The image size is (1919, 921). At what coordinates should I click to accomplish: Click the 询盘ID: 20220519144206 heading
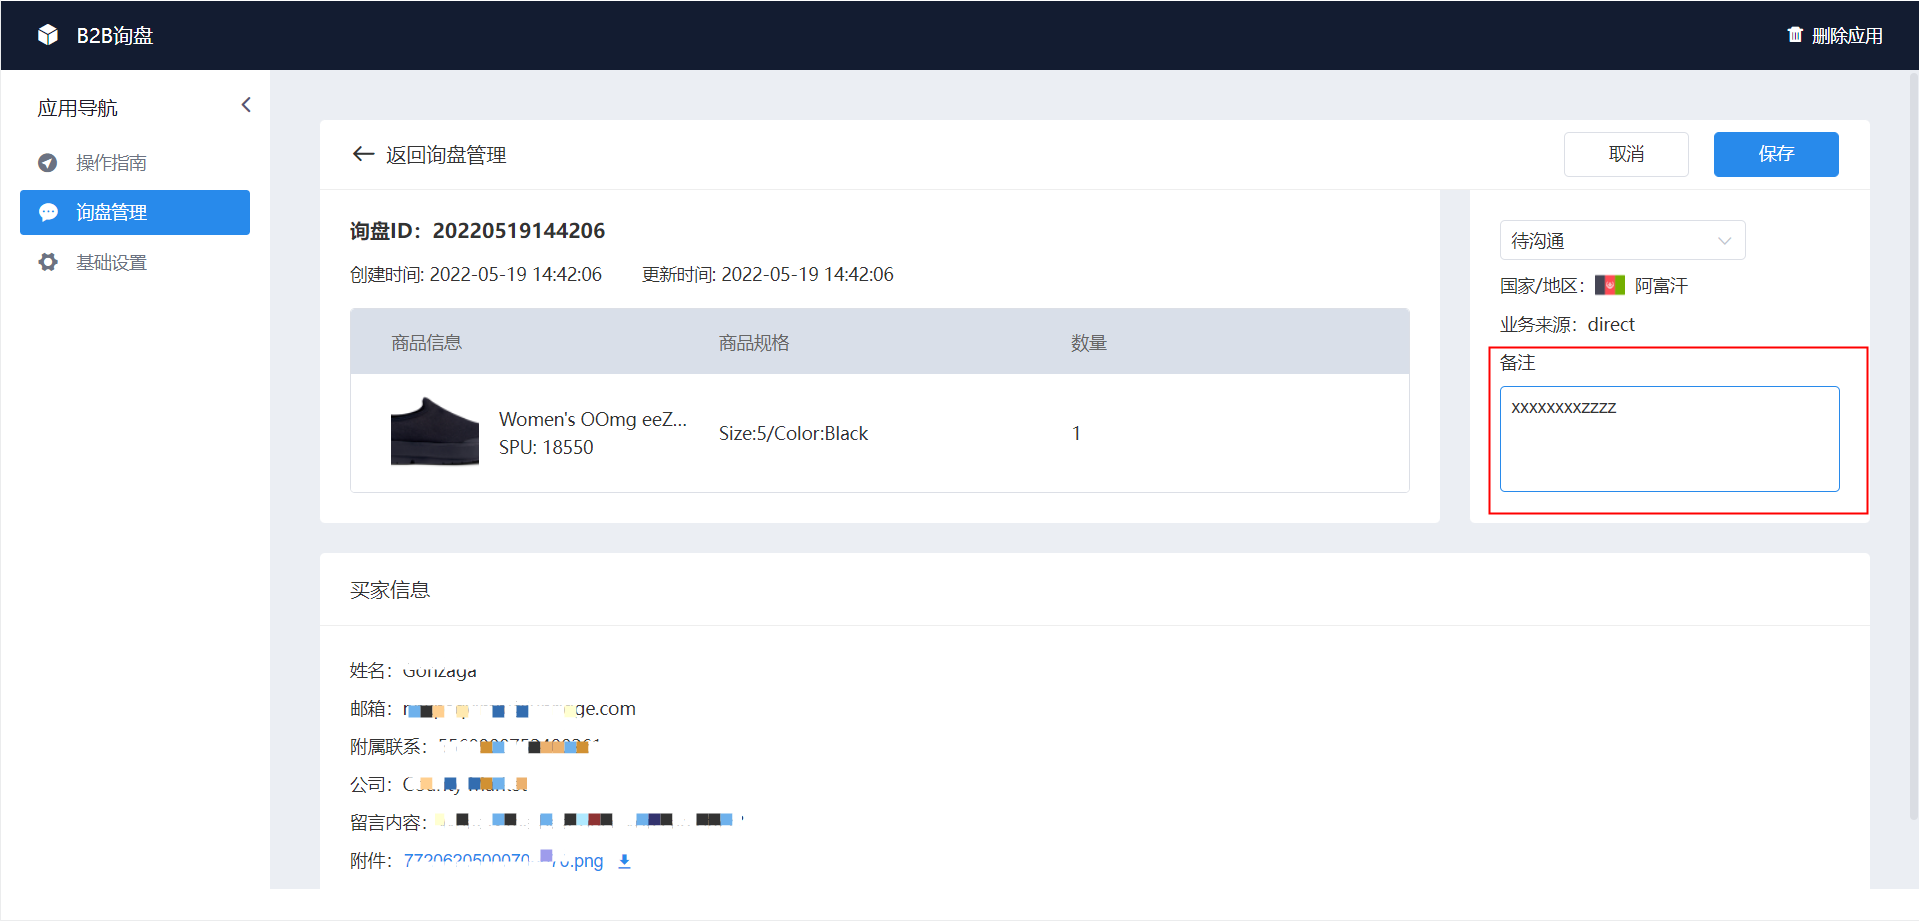click(x=477, y=231)
